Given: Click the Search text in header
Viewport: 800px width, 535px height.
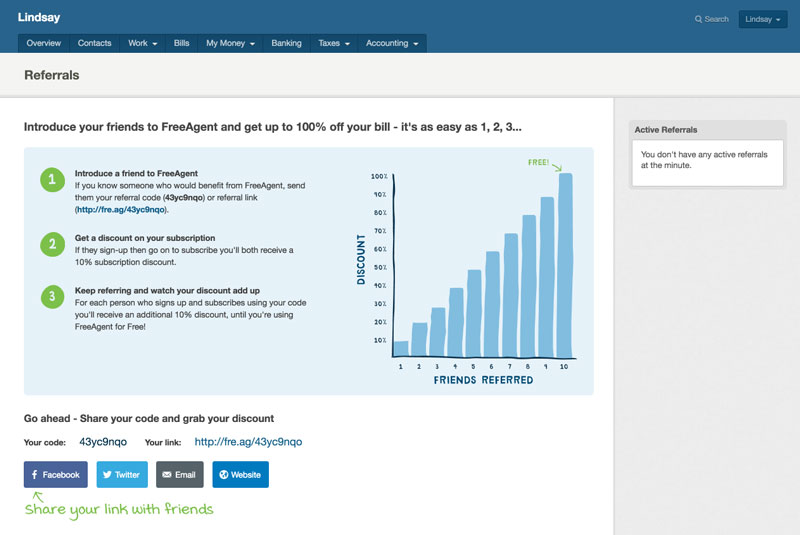Looking at the screenshot, I should click(x=716, y=19).
